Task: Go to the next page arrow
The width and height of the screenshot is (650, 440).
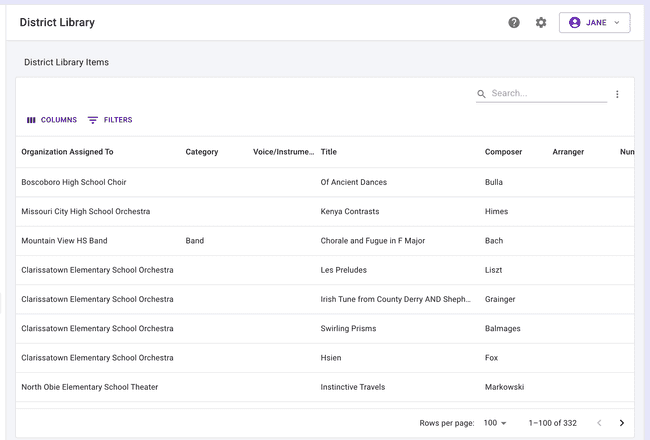Action: [621, 423]
